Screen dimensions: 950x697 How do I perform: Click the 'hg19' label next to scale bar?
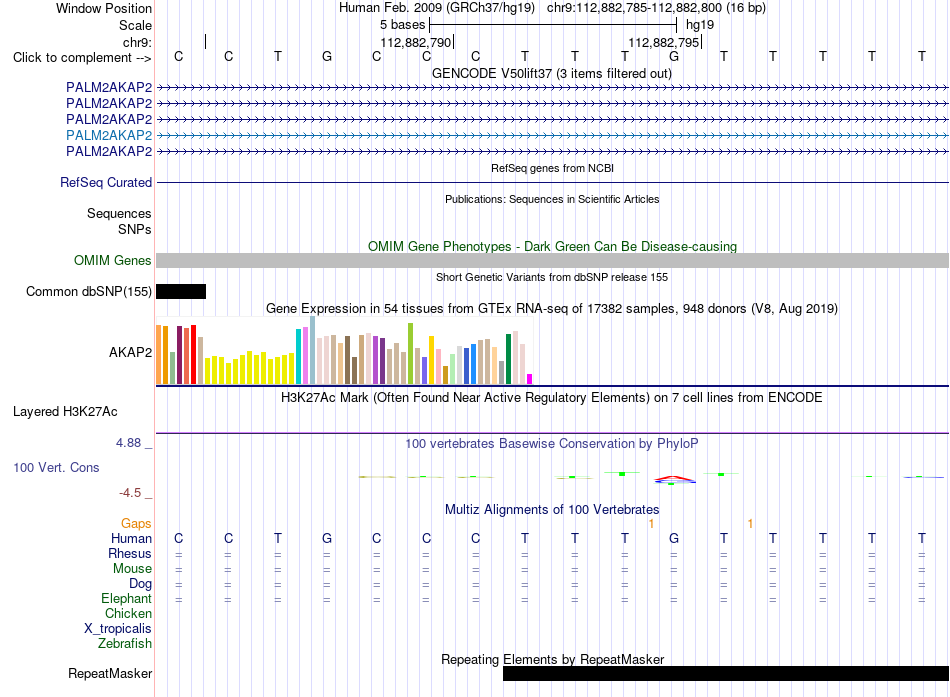coord(700,25)
